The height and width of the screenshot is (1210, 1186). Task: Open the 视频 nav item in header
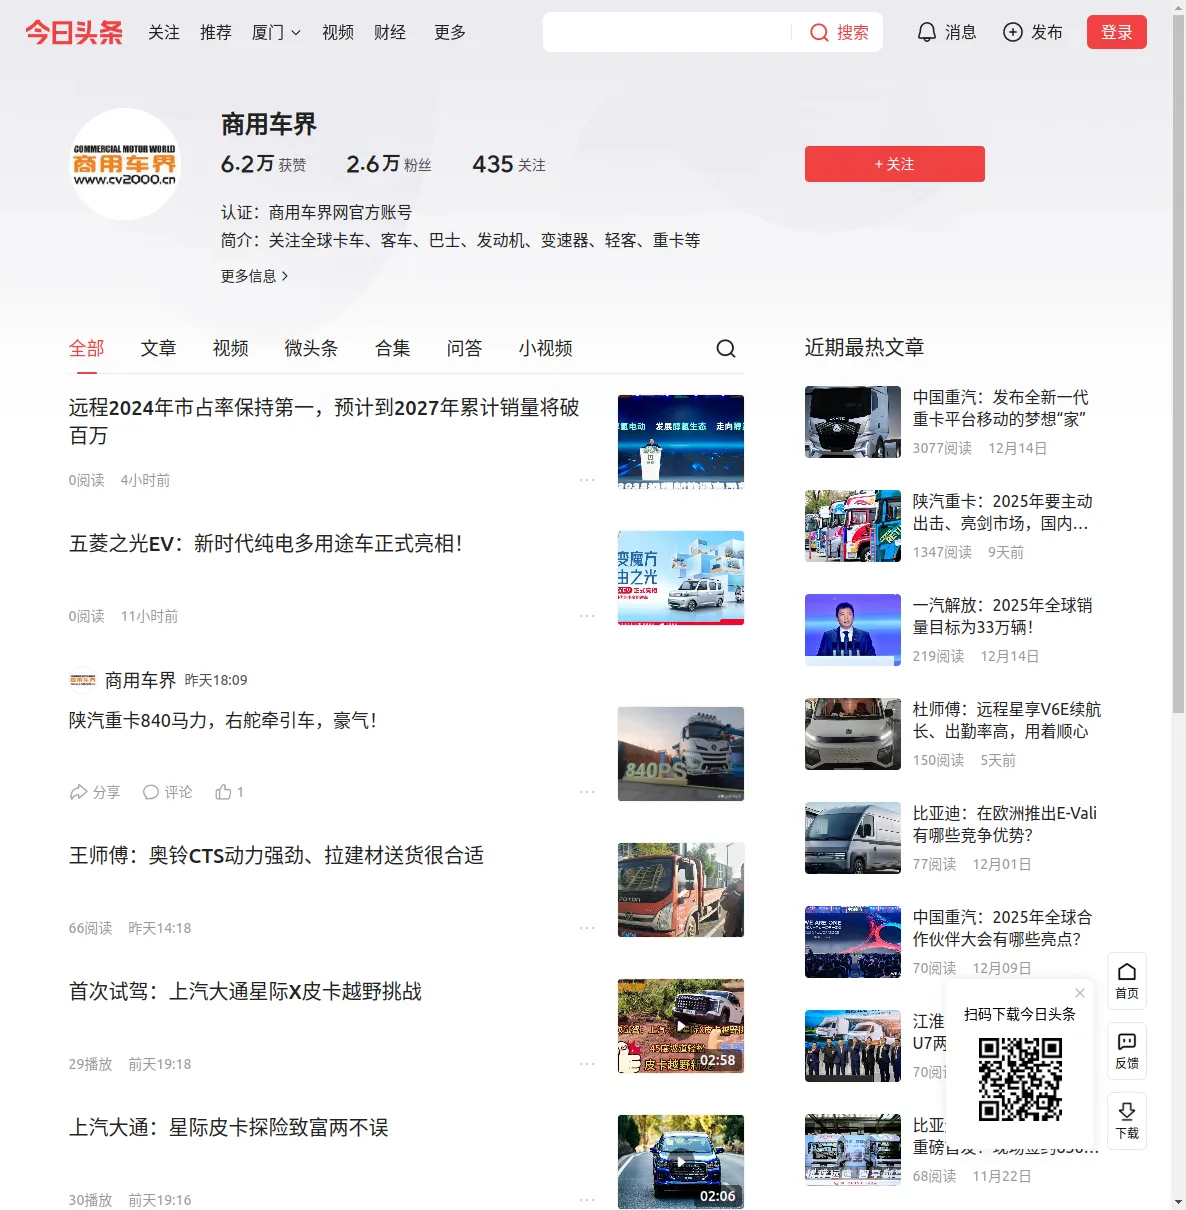click(338, 33)
